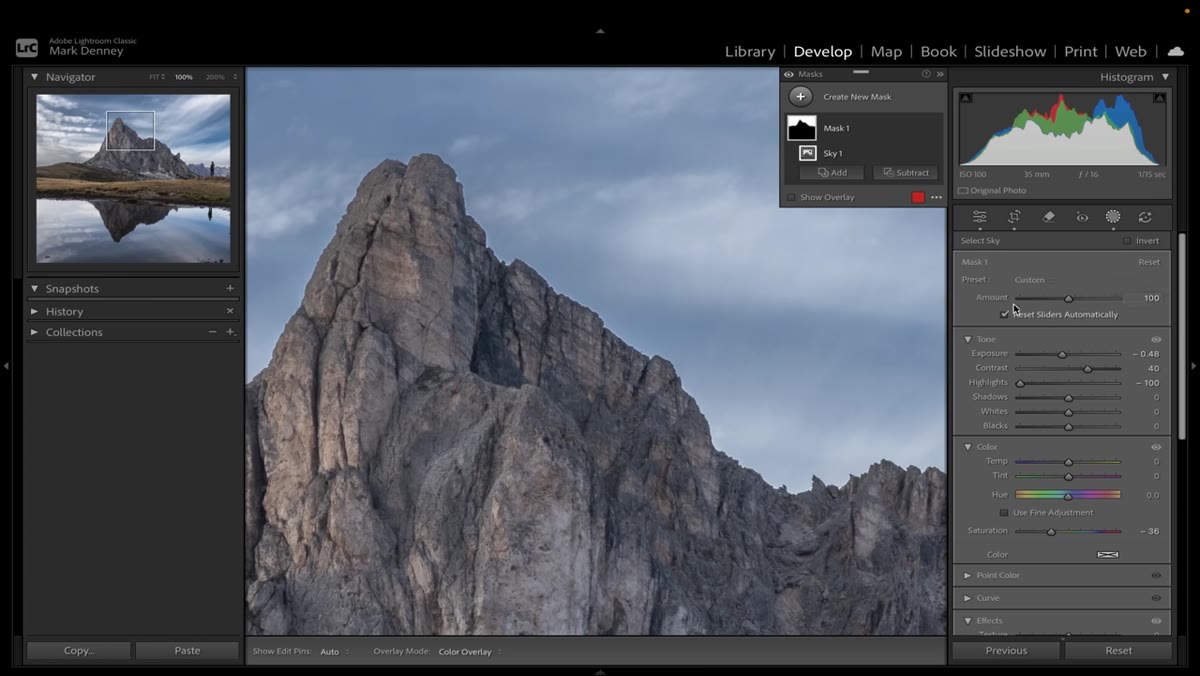Add collection with the plus icon
The height and width of the screenshot is (676, 1200).
(x=230, y=332)
